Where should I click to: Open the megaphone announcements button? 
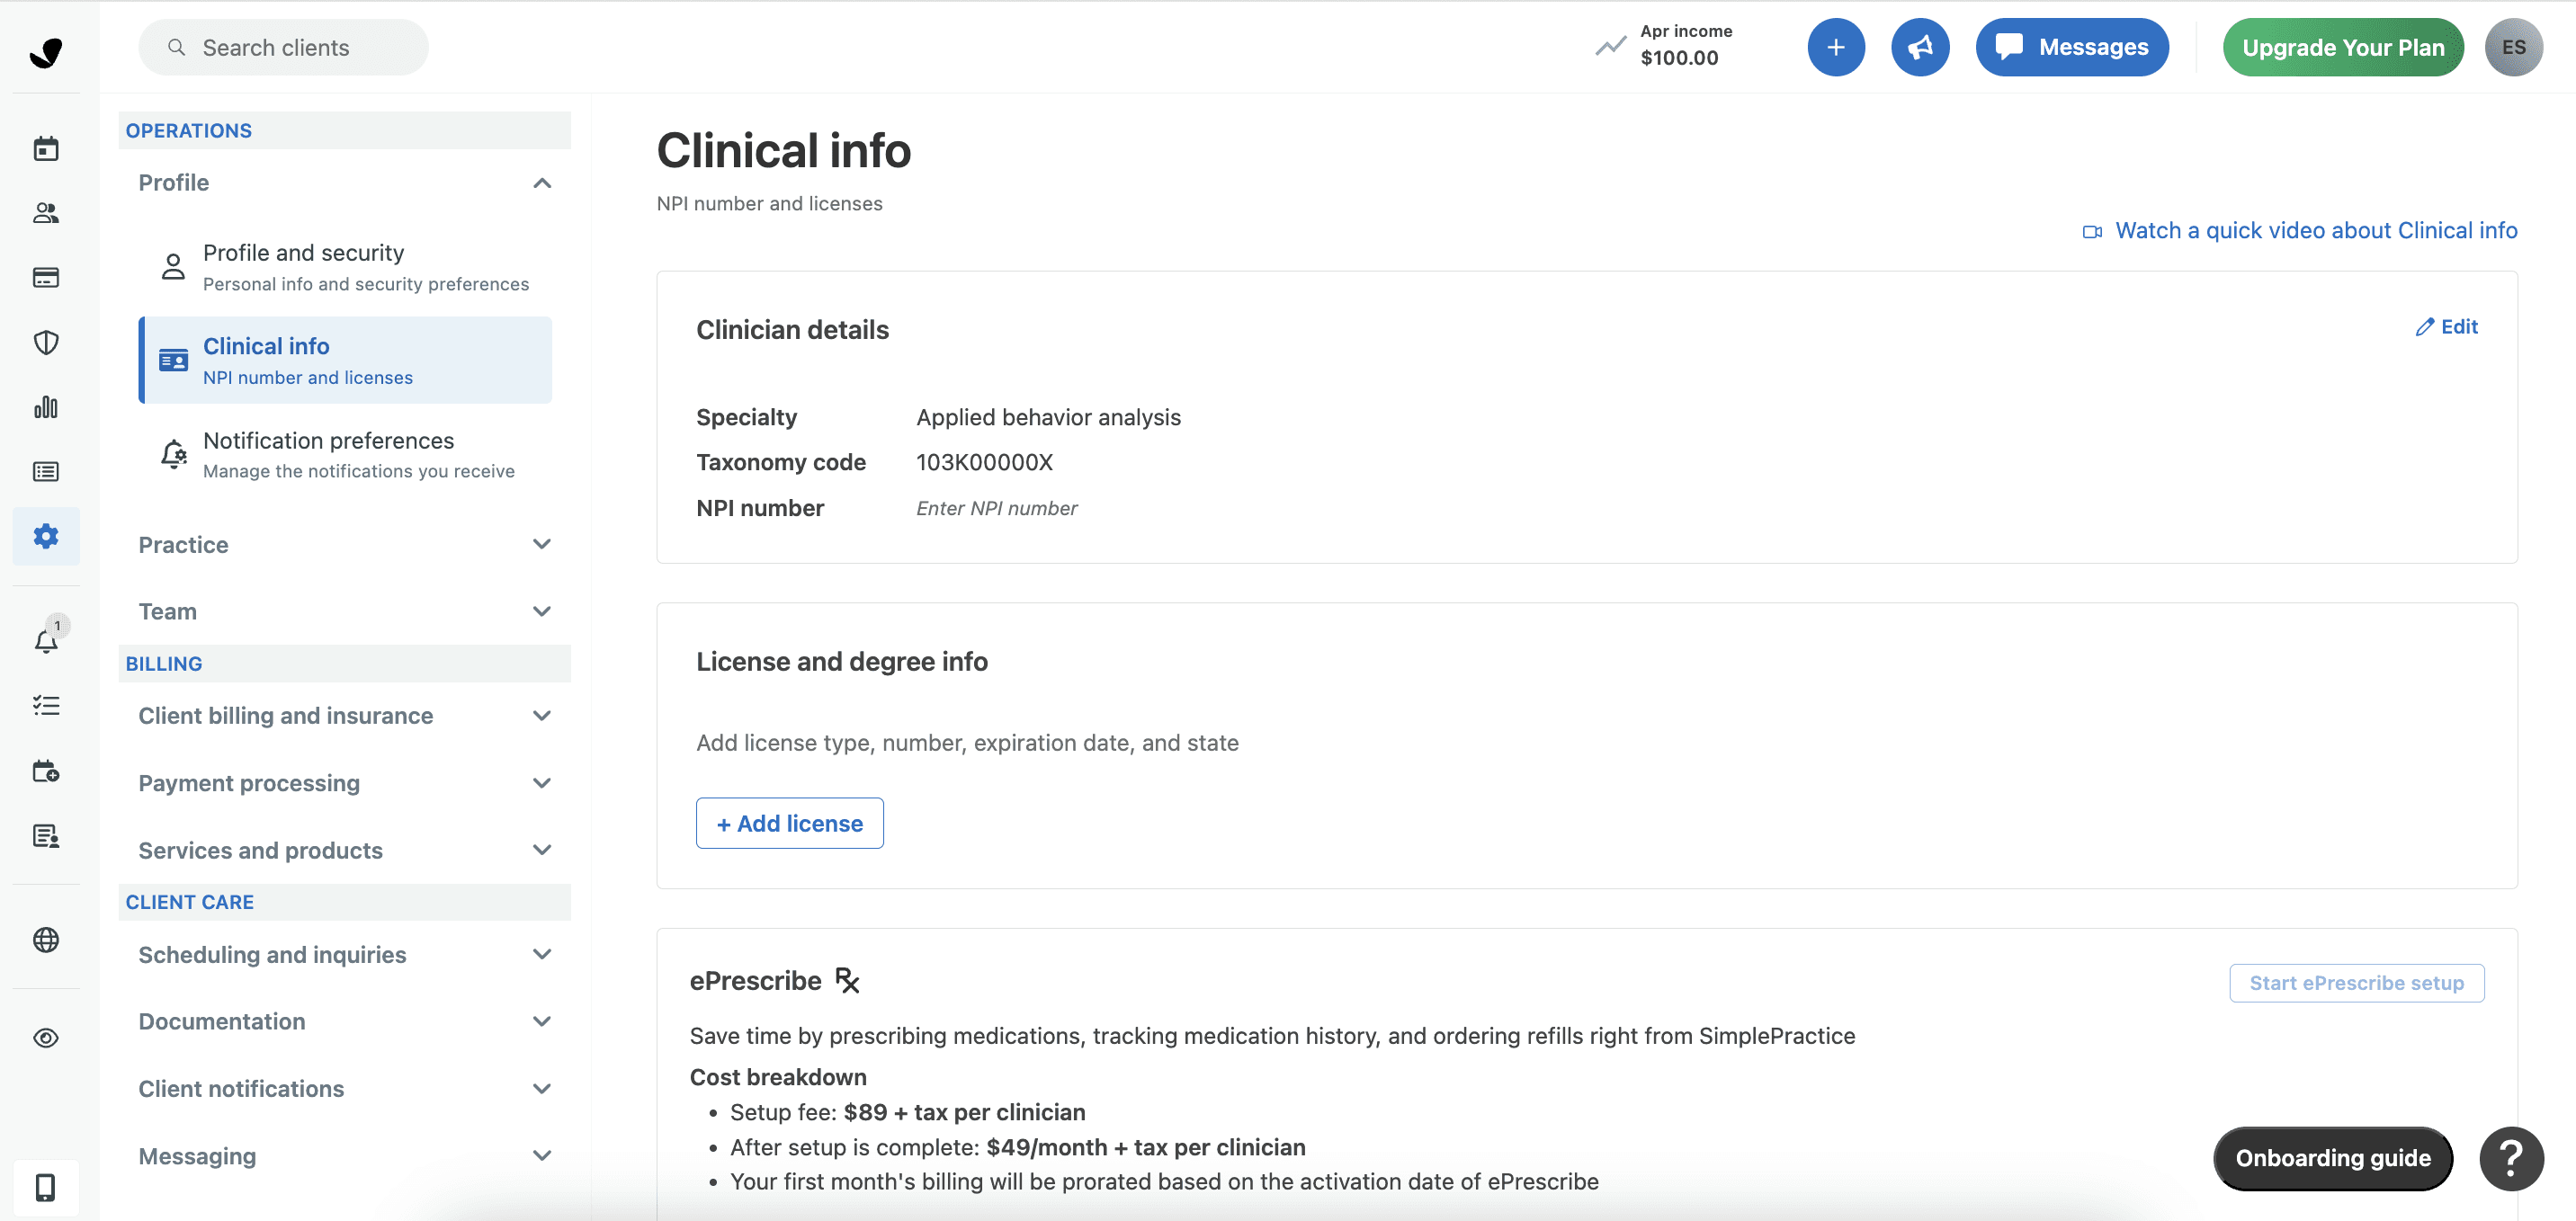[1920, 47]
